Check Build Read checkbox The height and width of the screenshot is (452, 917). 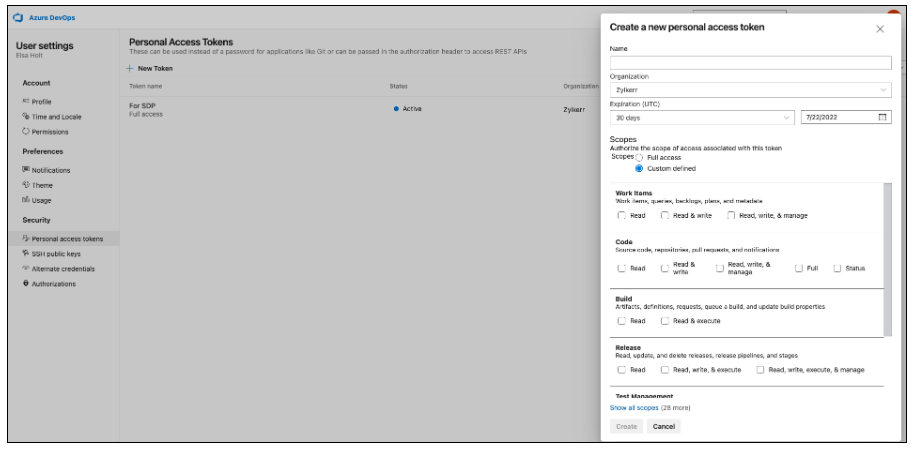622,321
